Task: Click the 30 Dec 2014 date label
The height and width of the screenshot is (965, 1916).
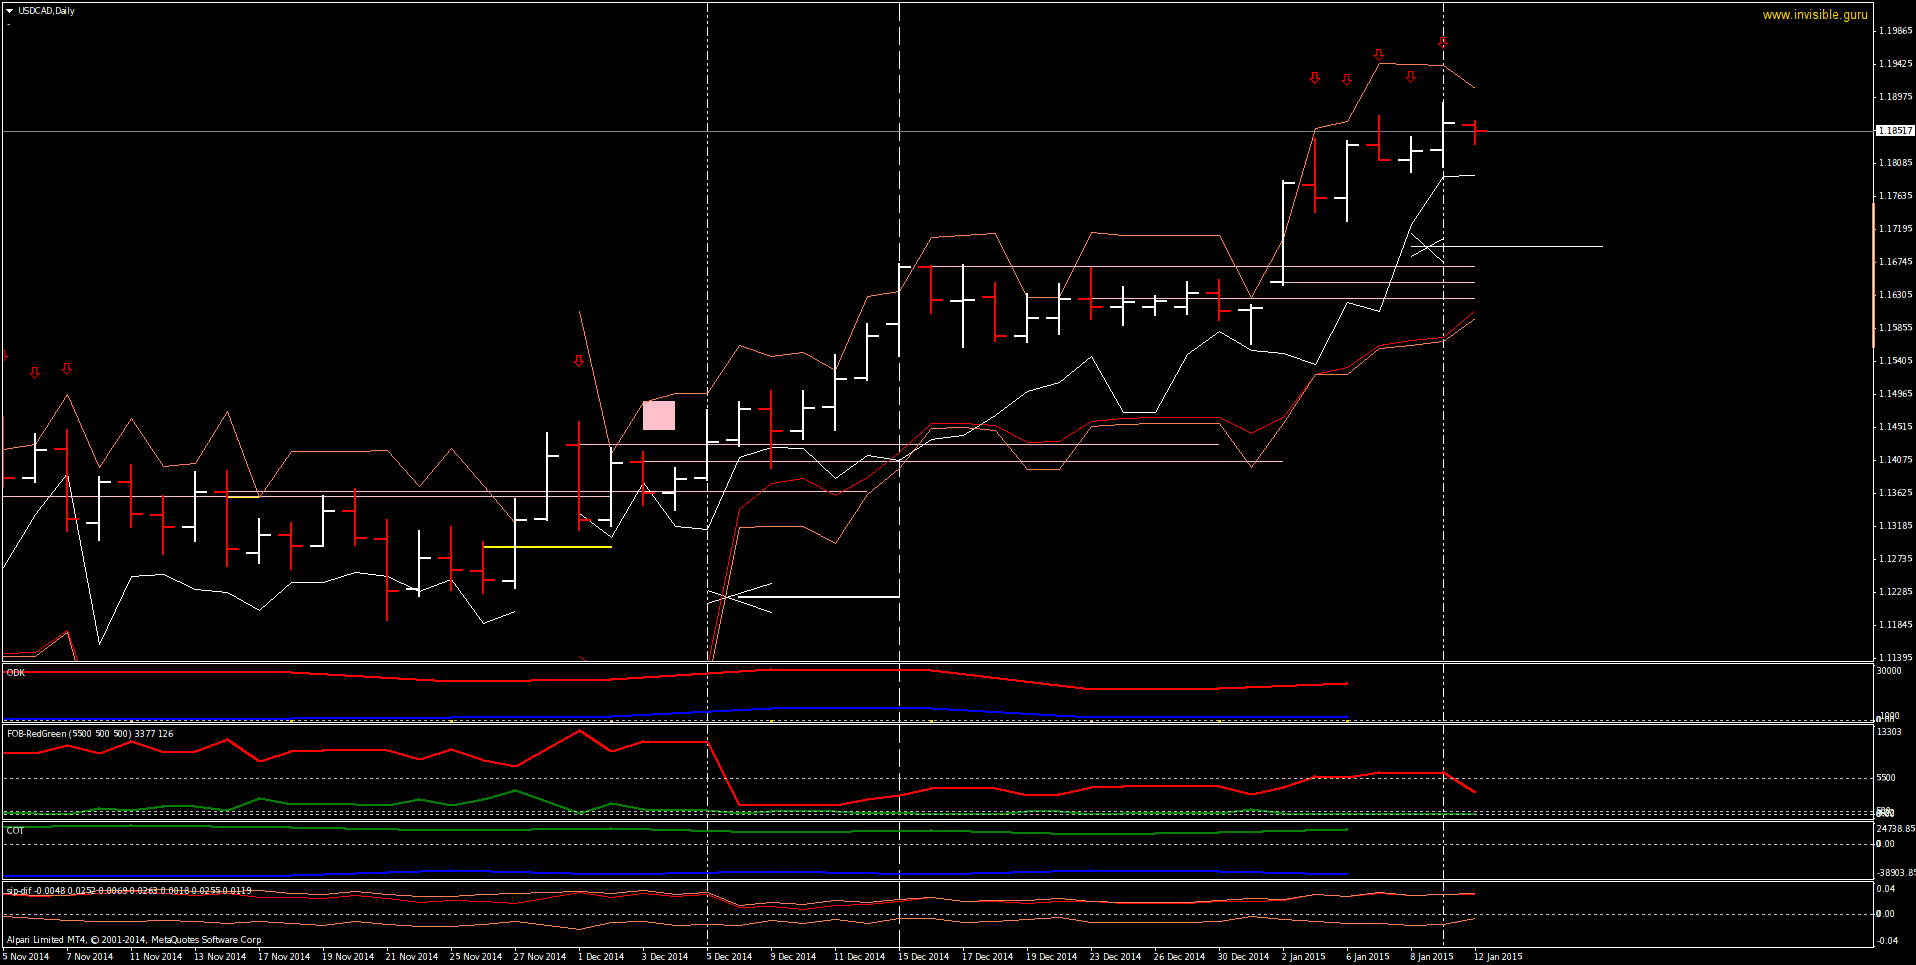Action: (1244, 957)
